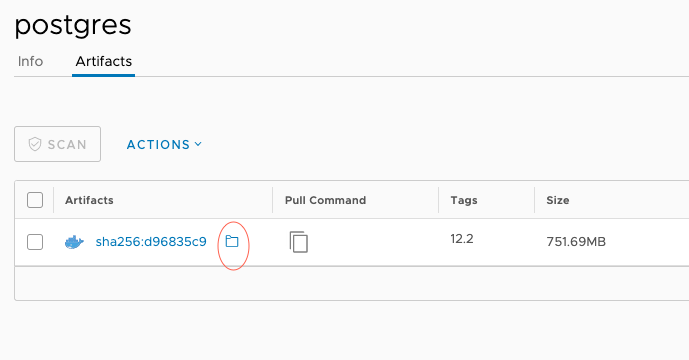Select the Artifacts tab

tap(104, 61)
